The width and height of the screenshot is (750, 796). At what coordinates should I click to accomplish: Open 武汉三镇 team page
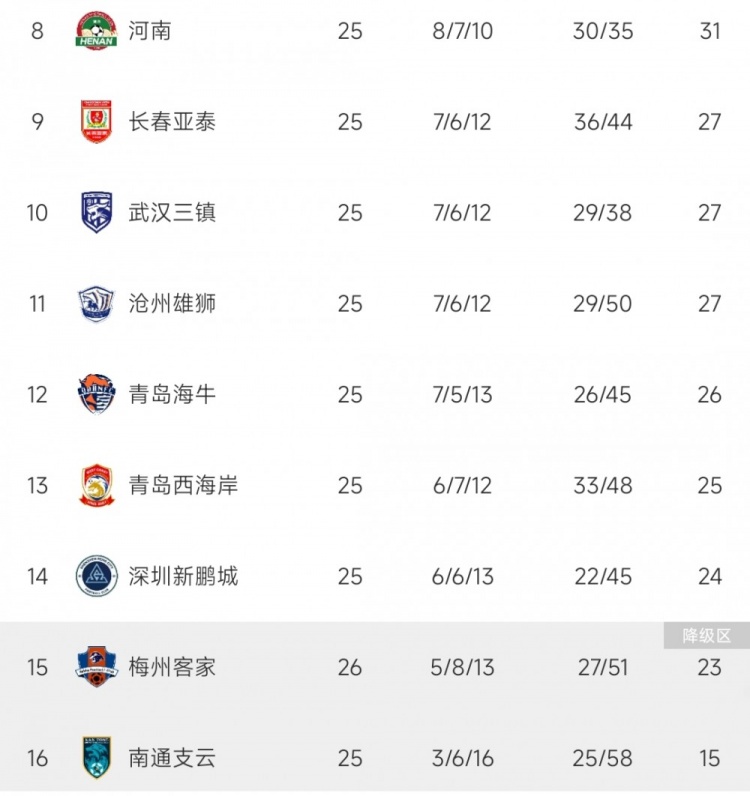click(x=172, y=213)
